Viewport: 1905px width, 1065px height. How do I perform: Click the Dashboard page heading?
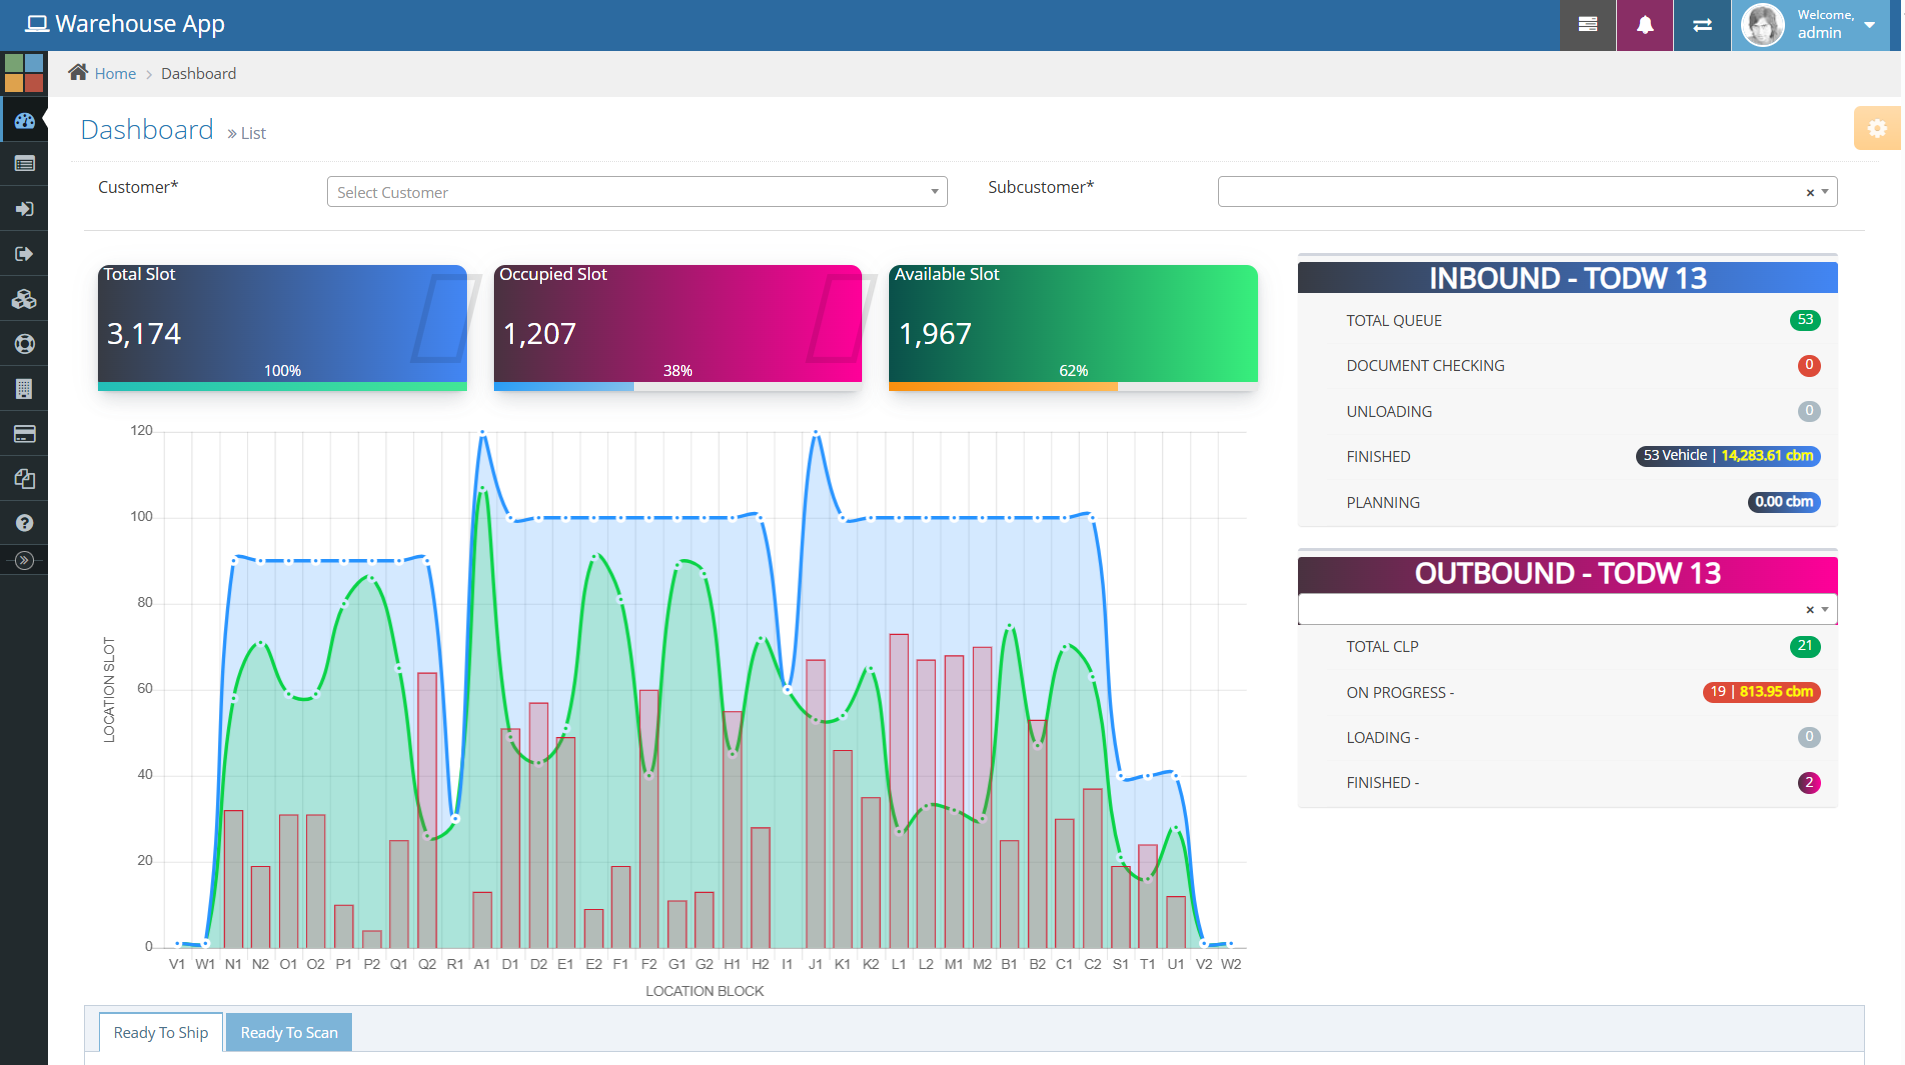click(x=147, y=130)
